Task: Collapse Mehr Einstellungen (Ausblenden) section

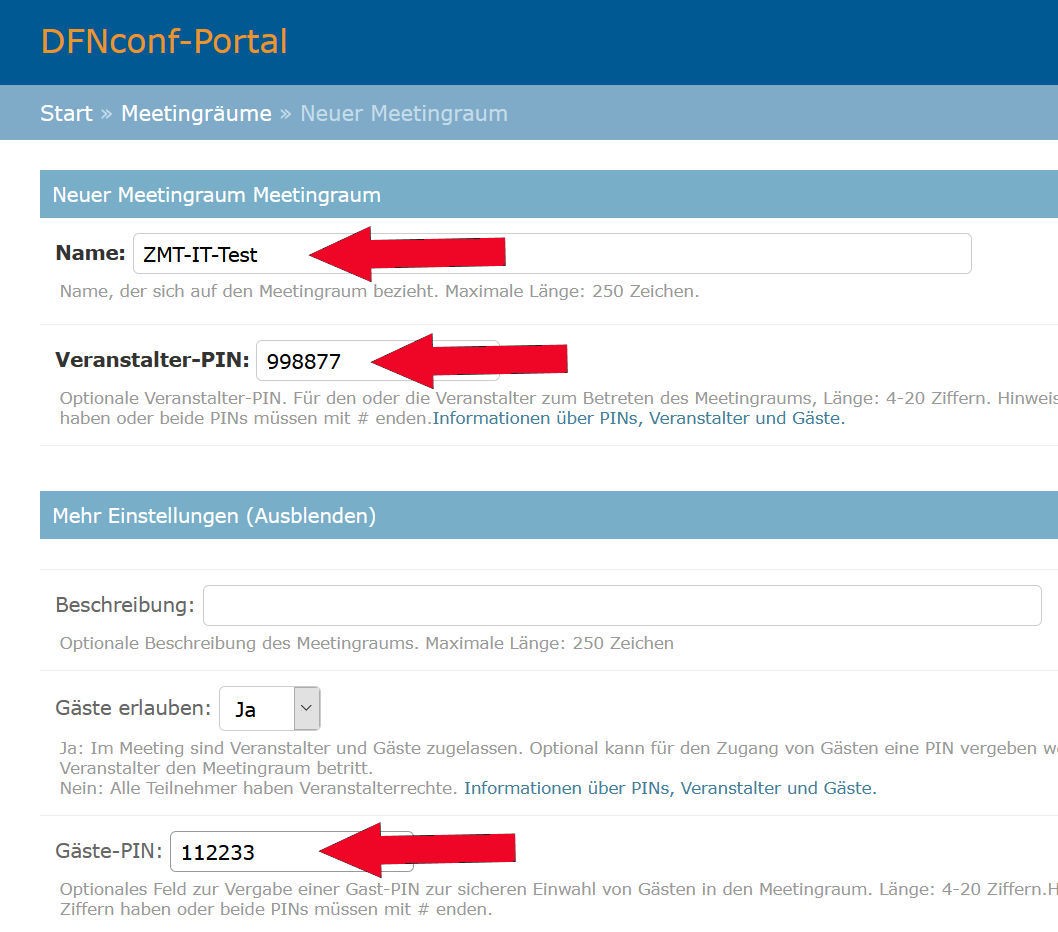Action: pyautogui.click(x=214, y=516)
